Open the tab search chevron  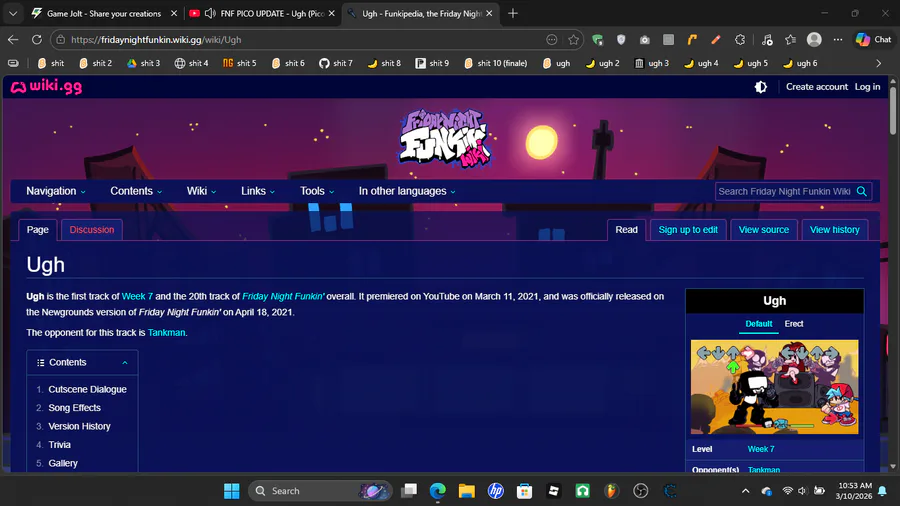point(13,13)
